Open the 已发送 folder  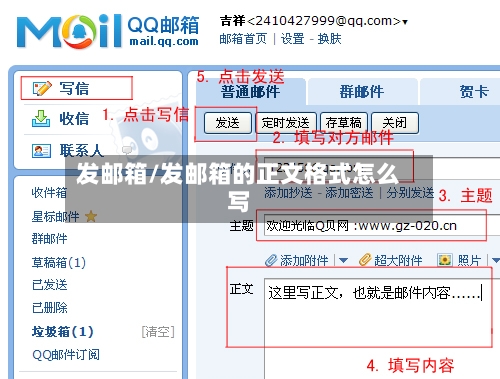[49, 285]
